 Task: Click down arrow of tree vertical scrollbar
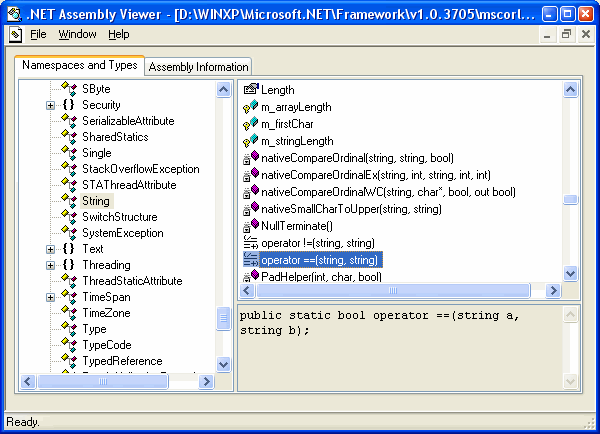223,364
